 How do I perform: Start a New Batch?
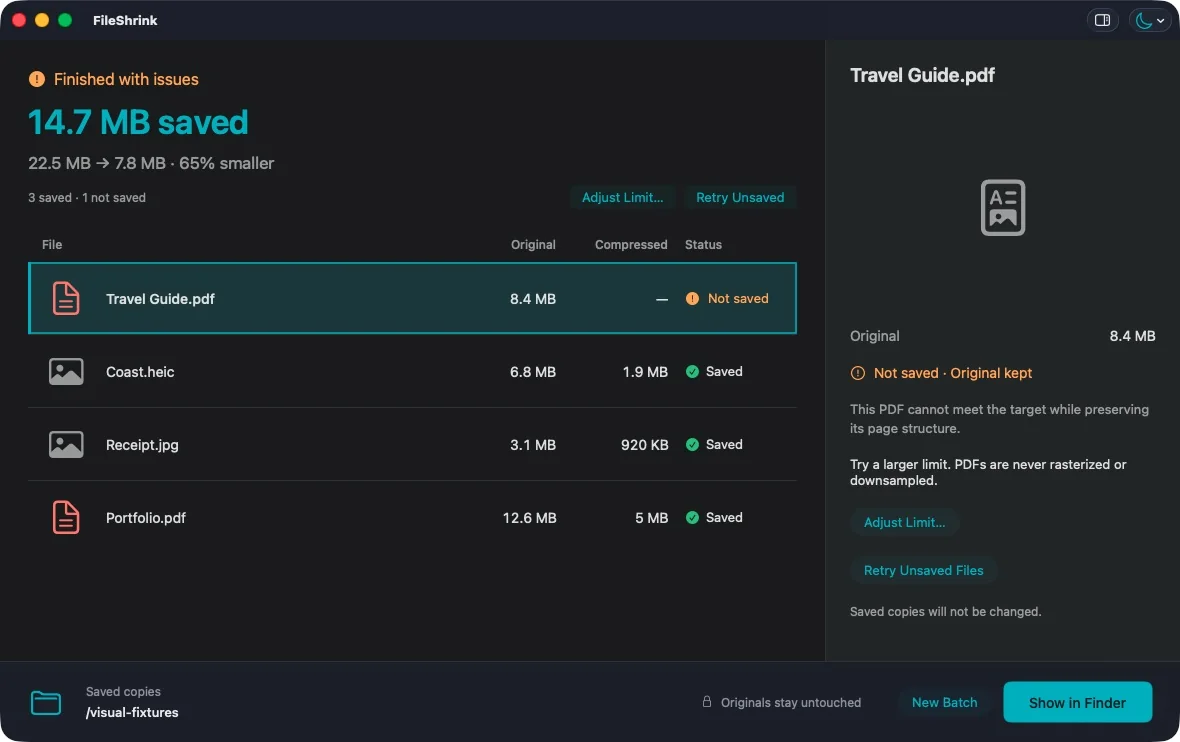coord(944,703)
